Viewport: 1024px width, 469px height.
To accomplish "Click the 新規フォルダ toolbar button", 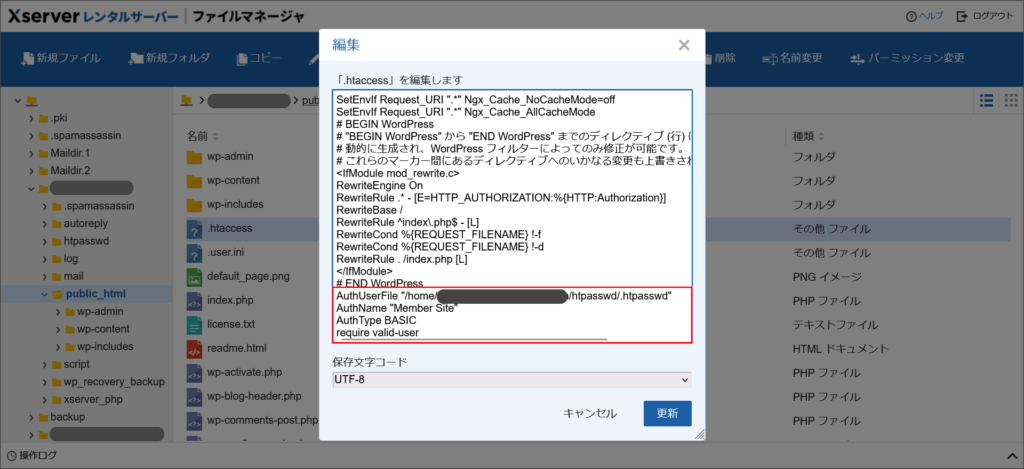I will [170, 58].
